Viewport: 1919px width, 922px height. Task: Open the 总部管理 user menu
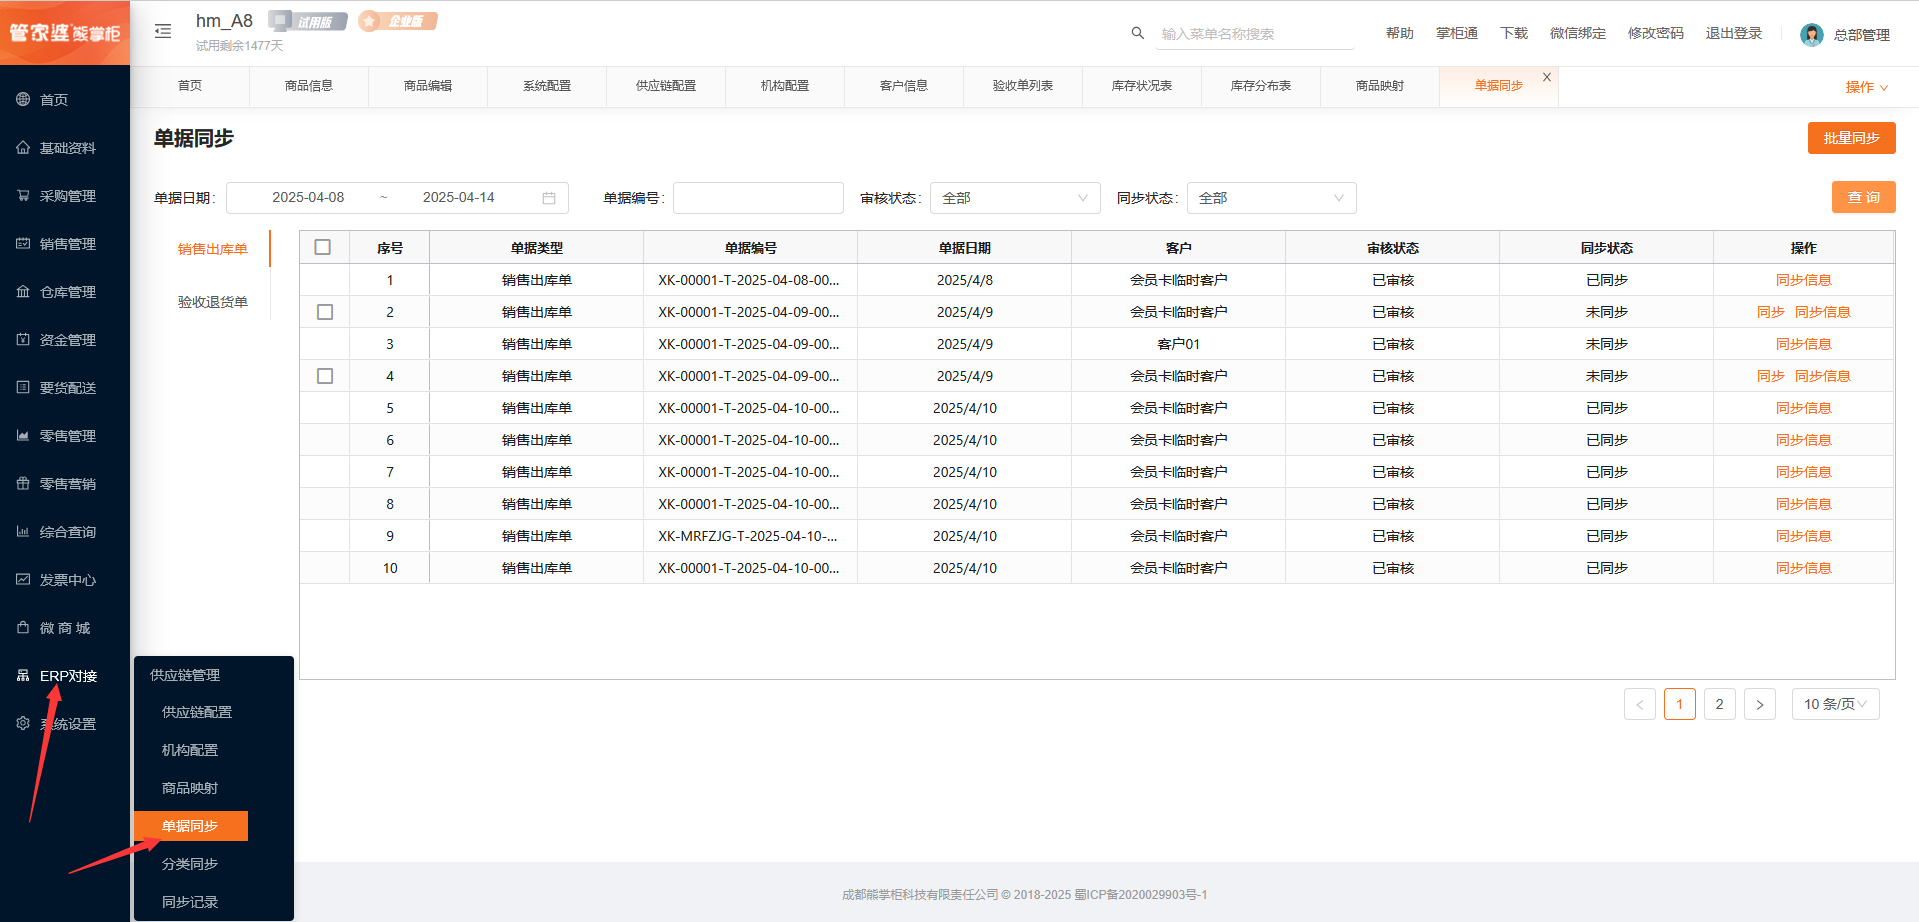pyautogui.click(x=1861, y=35)
